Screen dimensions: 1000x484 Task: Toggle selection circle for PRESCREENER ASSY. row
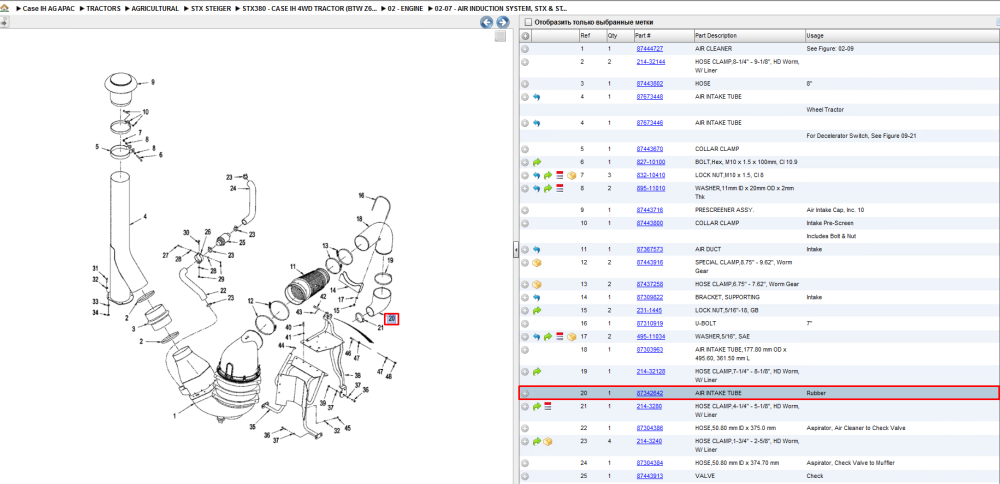(526, 210)
